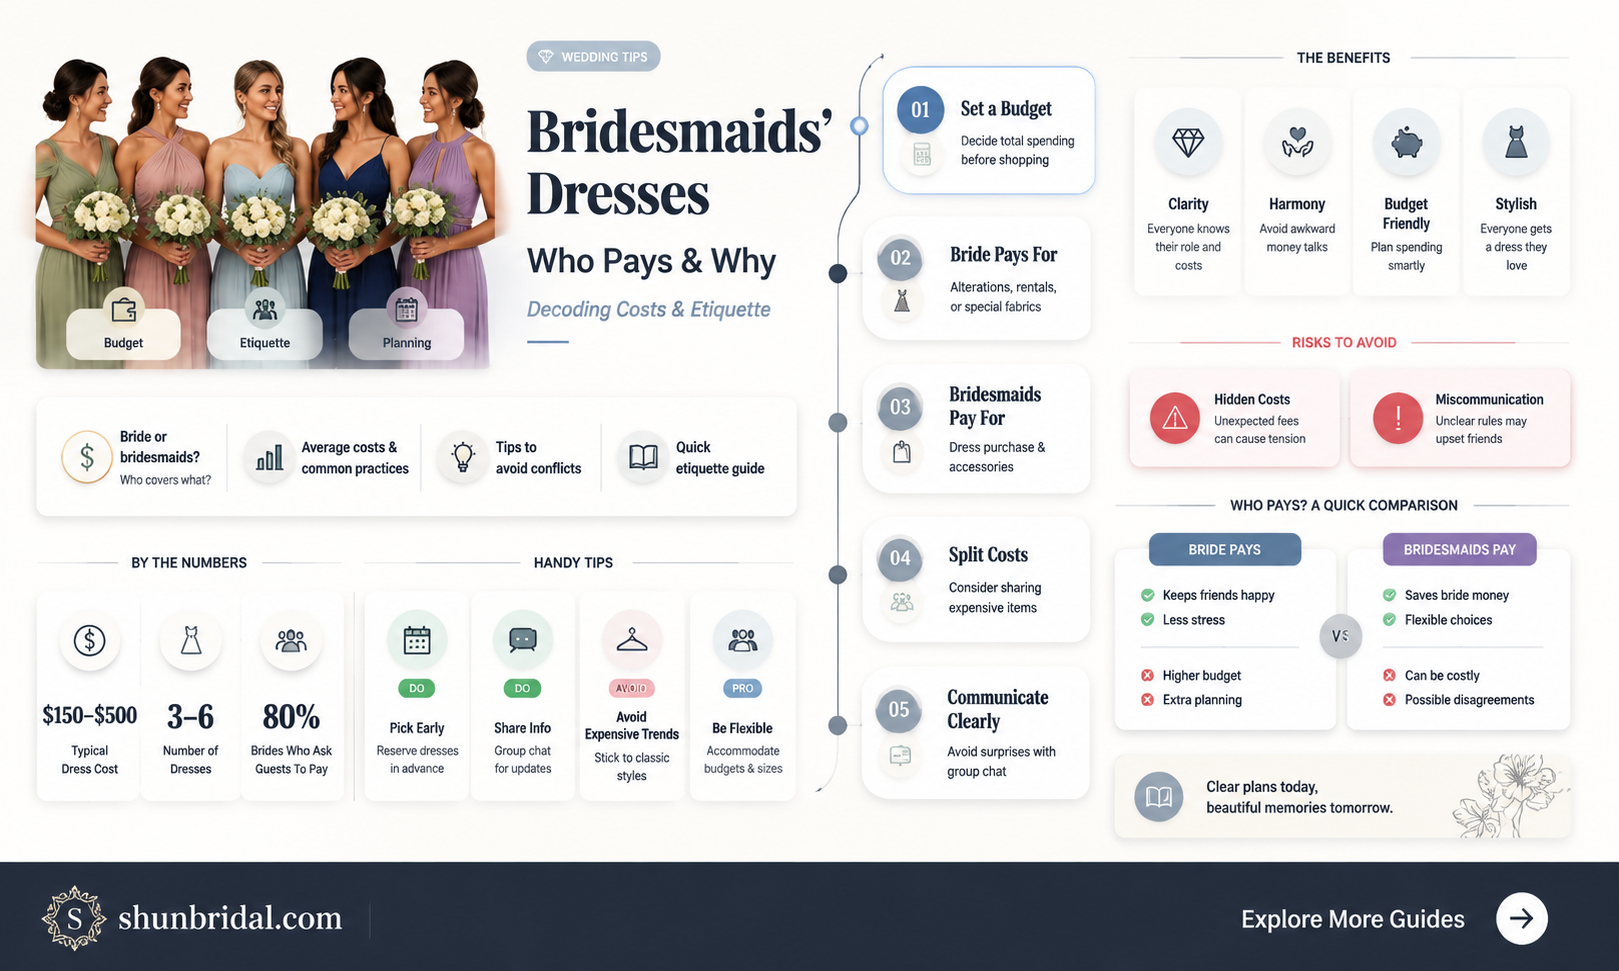Click the VS circle between comparisons
1619x971 pixels.
click(1341, 636)
